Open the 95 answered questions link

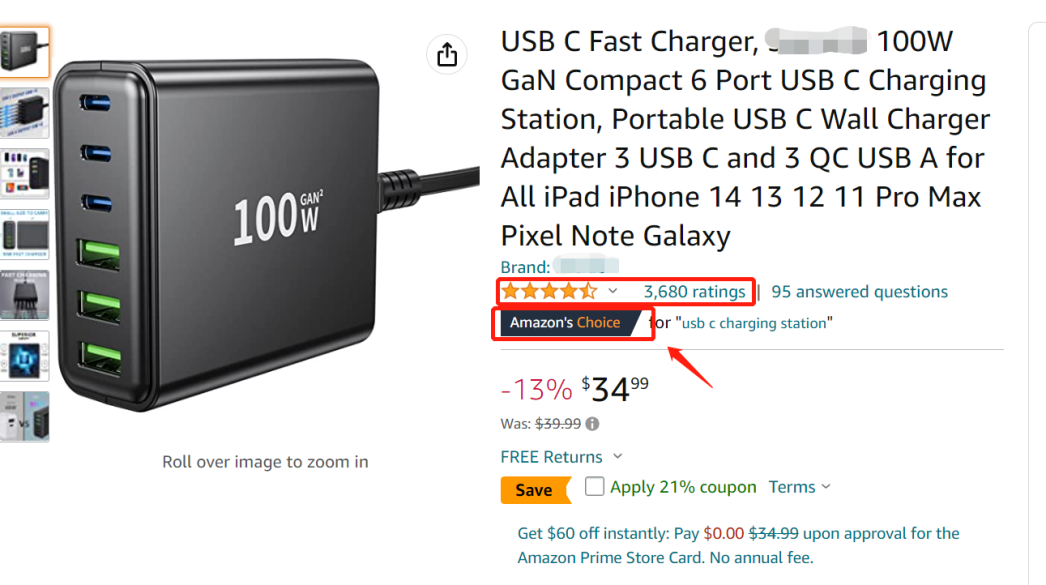[x=859, y=292]
